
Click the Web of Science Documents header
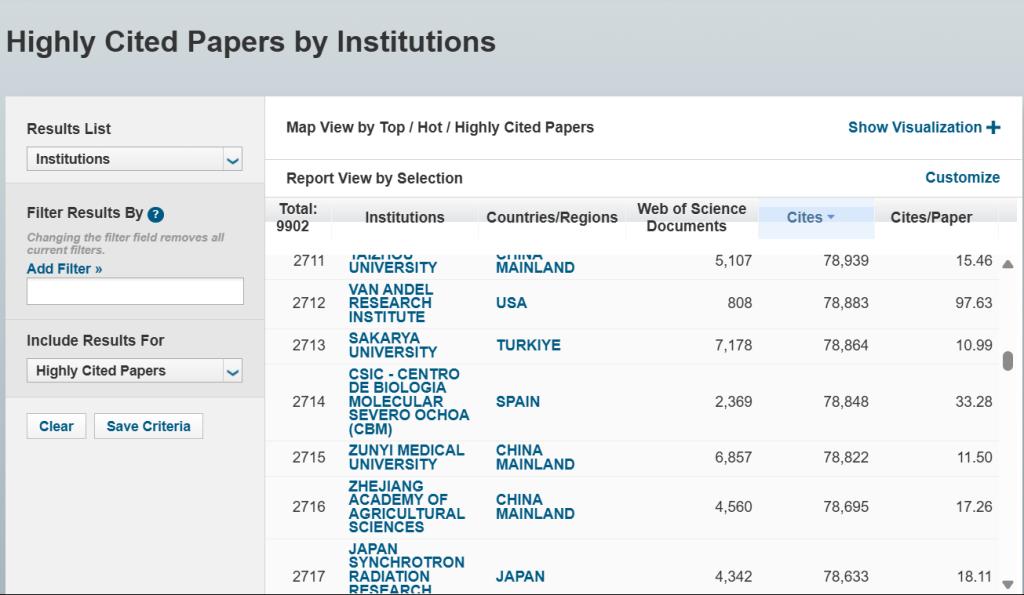(x=692, y=217)
